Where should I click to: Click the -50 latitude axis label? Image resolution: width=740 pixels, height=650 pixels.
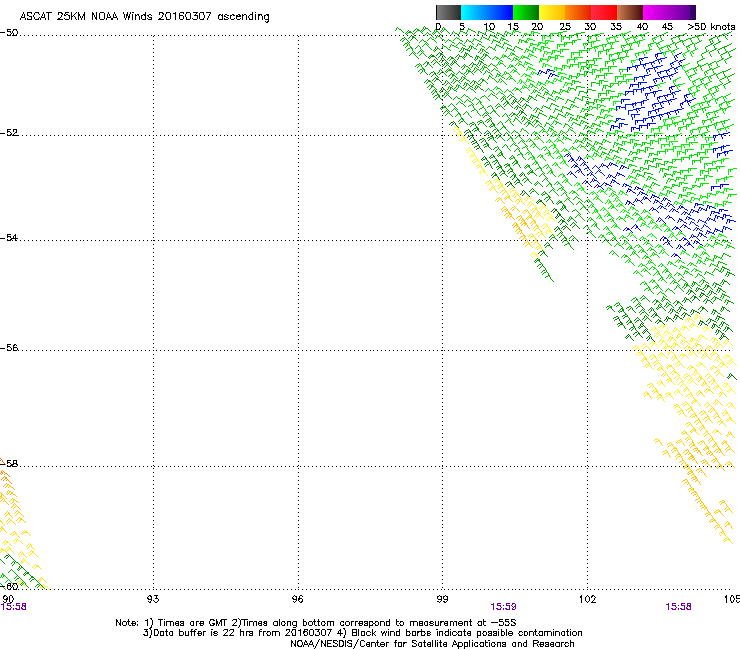click(9, 33)
